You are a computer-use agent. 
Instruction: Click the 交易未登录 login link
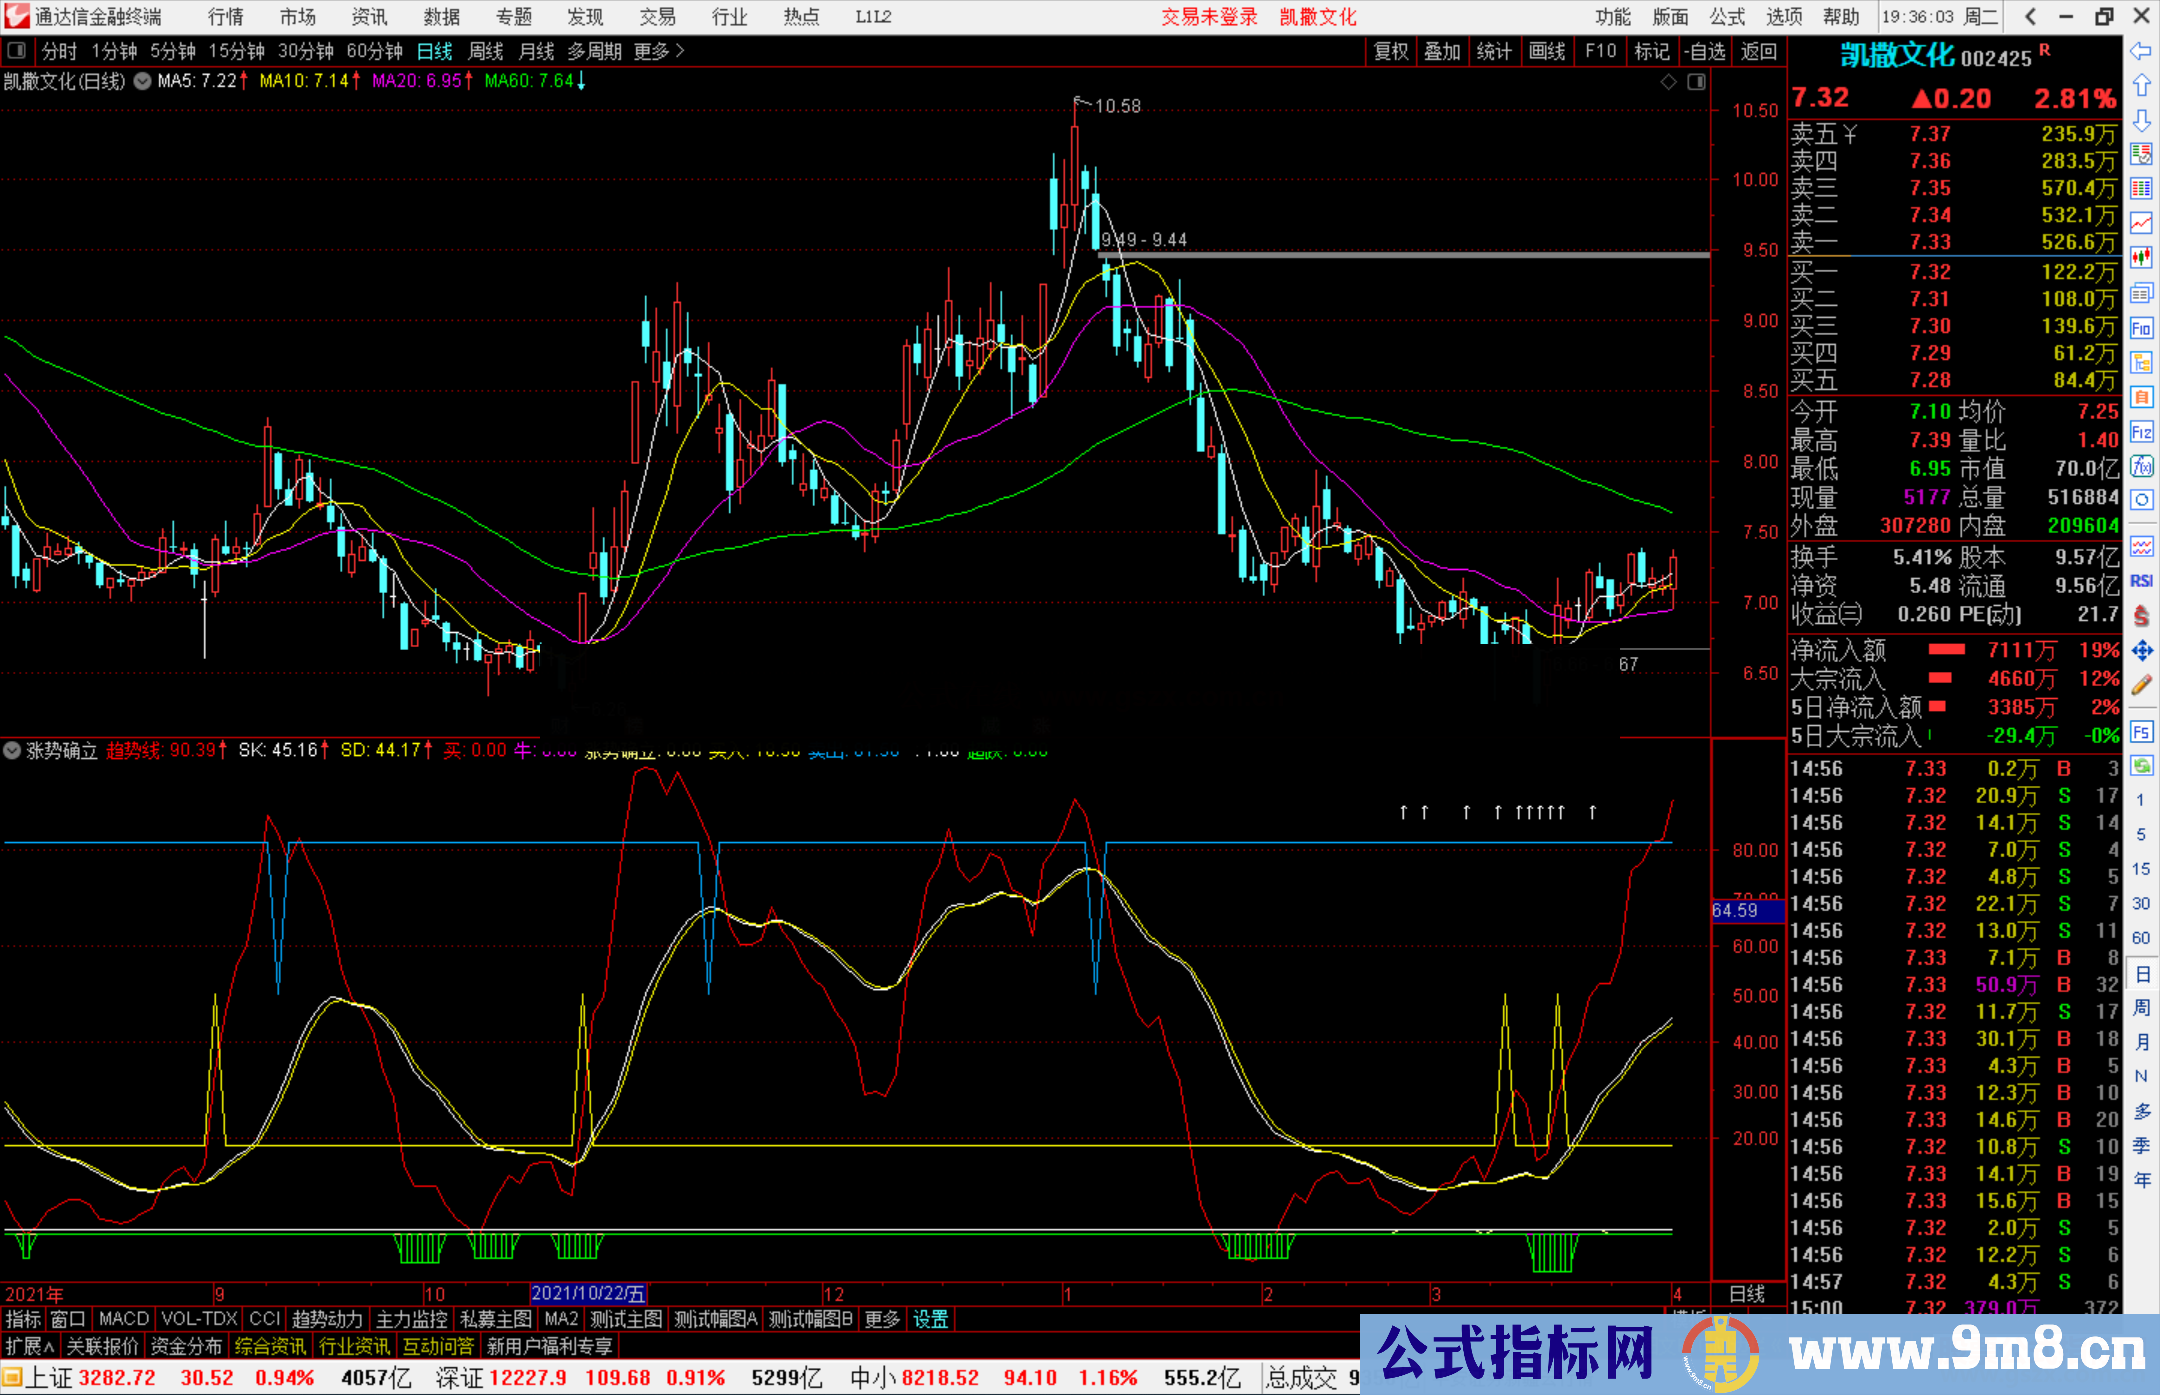(1209, 17)
